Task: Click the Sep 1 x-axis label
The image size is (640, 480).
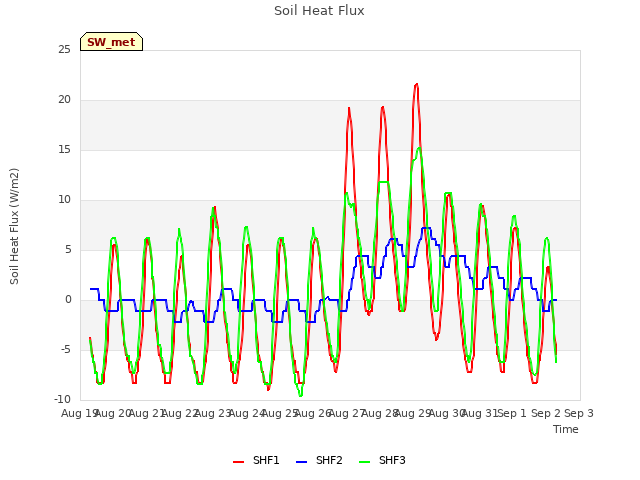Action: coord(512,413)
